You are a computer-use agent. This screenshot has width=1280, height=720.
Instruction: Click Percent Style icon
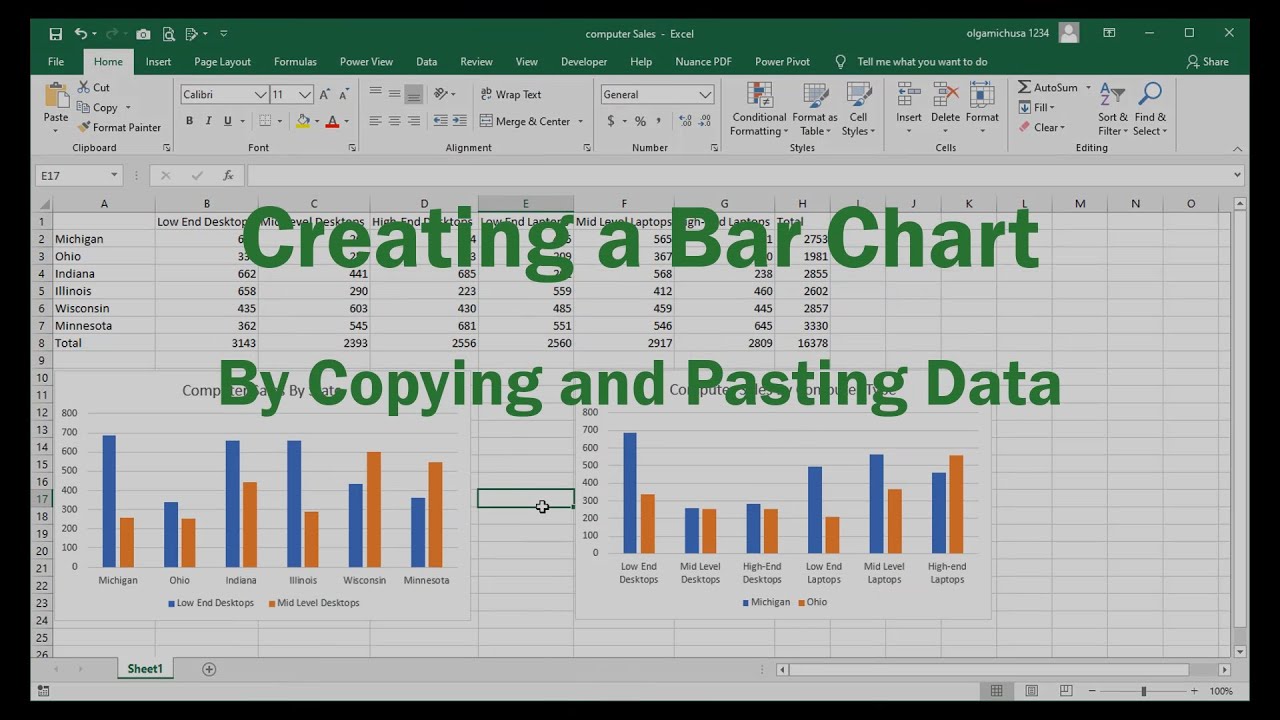[640, 121]
